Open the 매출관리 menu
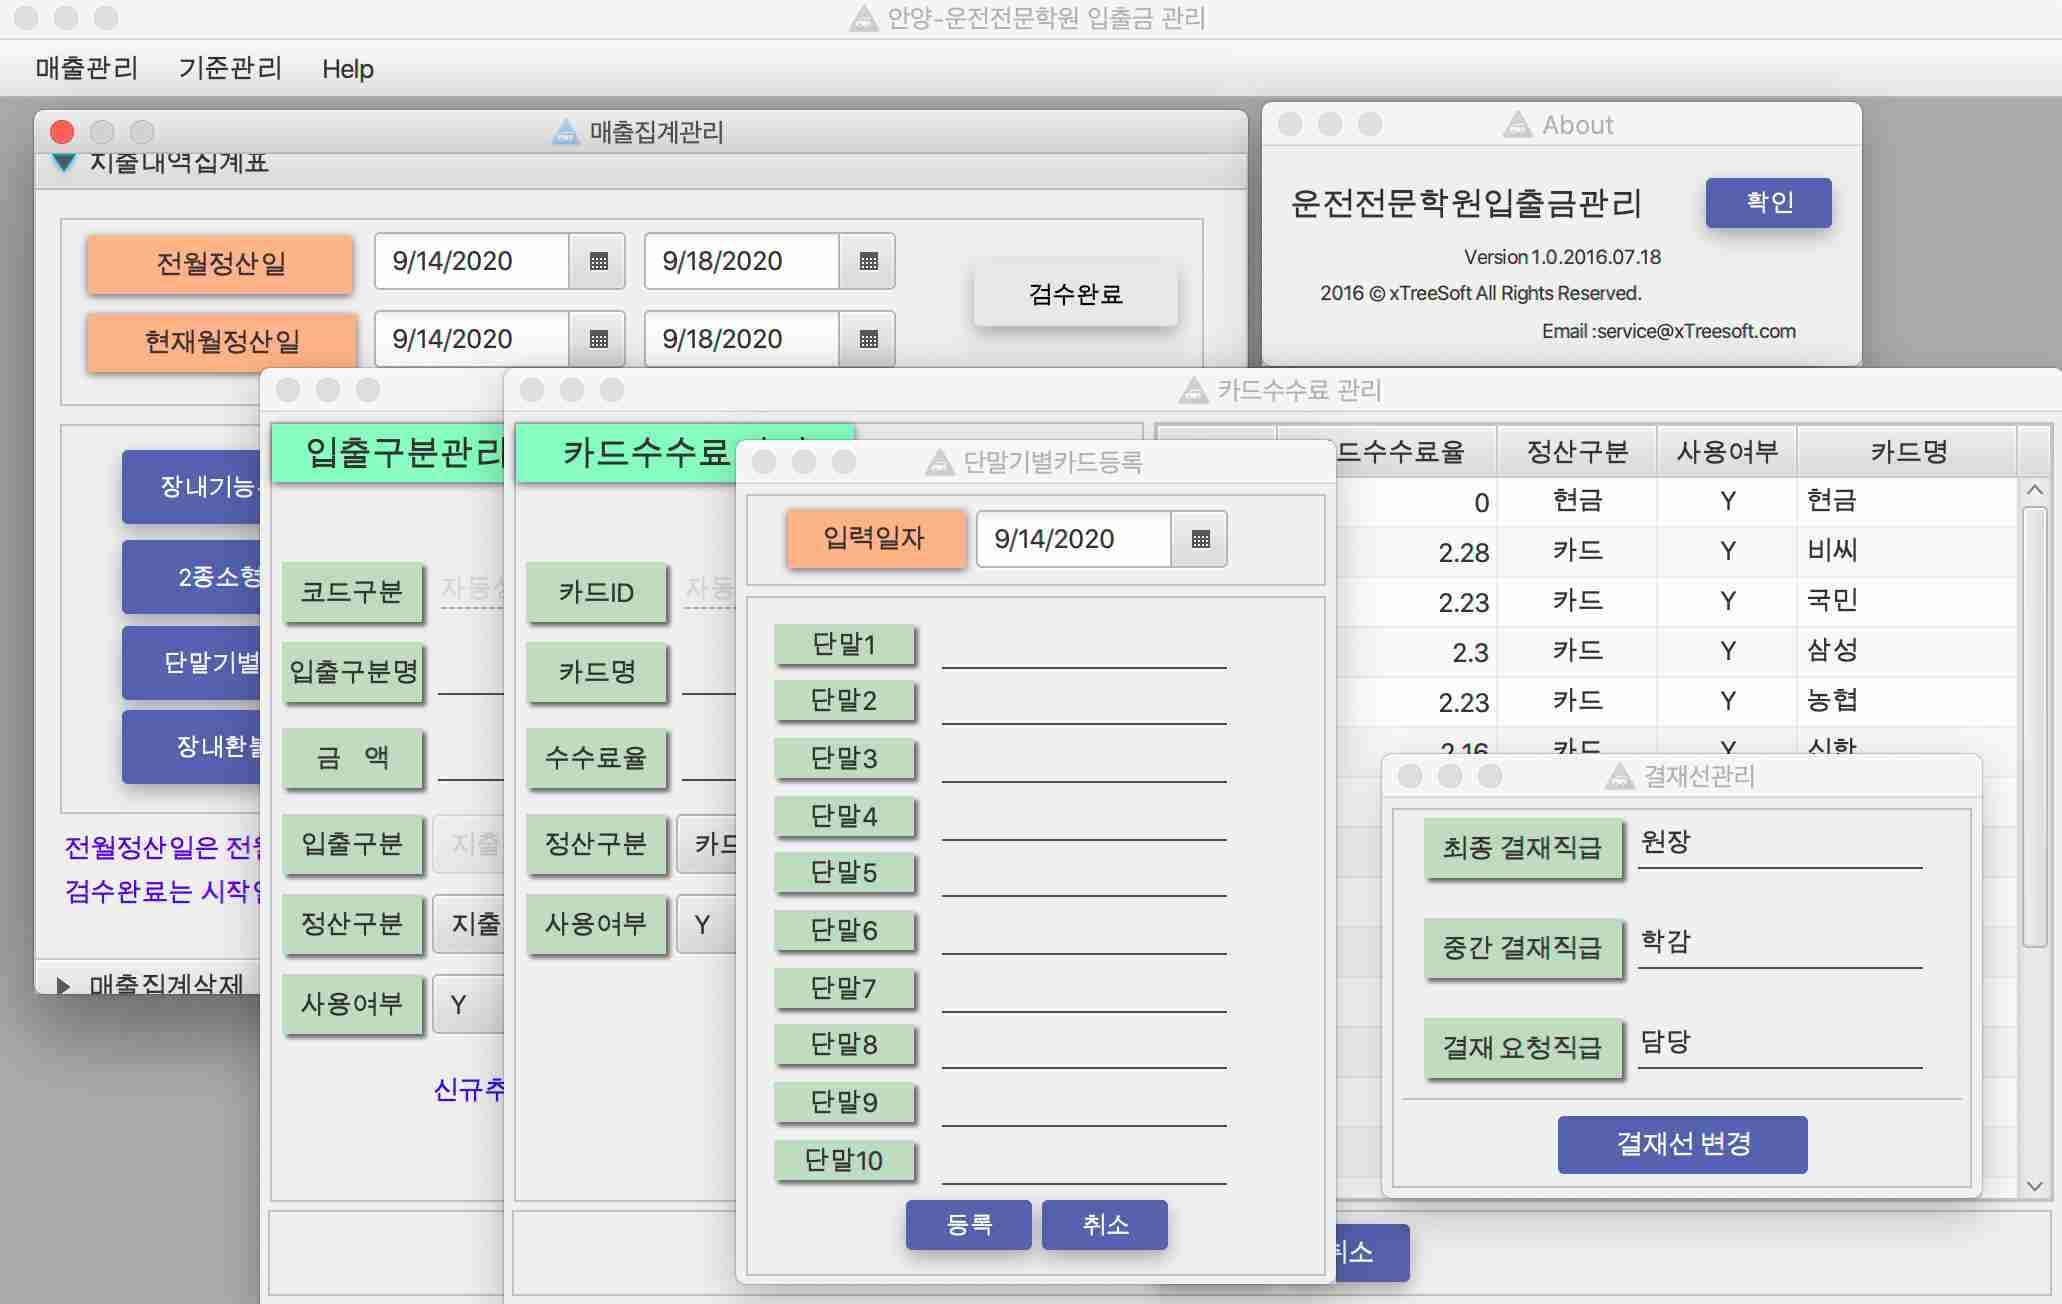 [x=87, y=68]
